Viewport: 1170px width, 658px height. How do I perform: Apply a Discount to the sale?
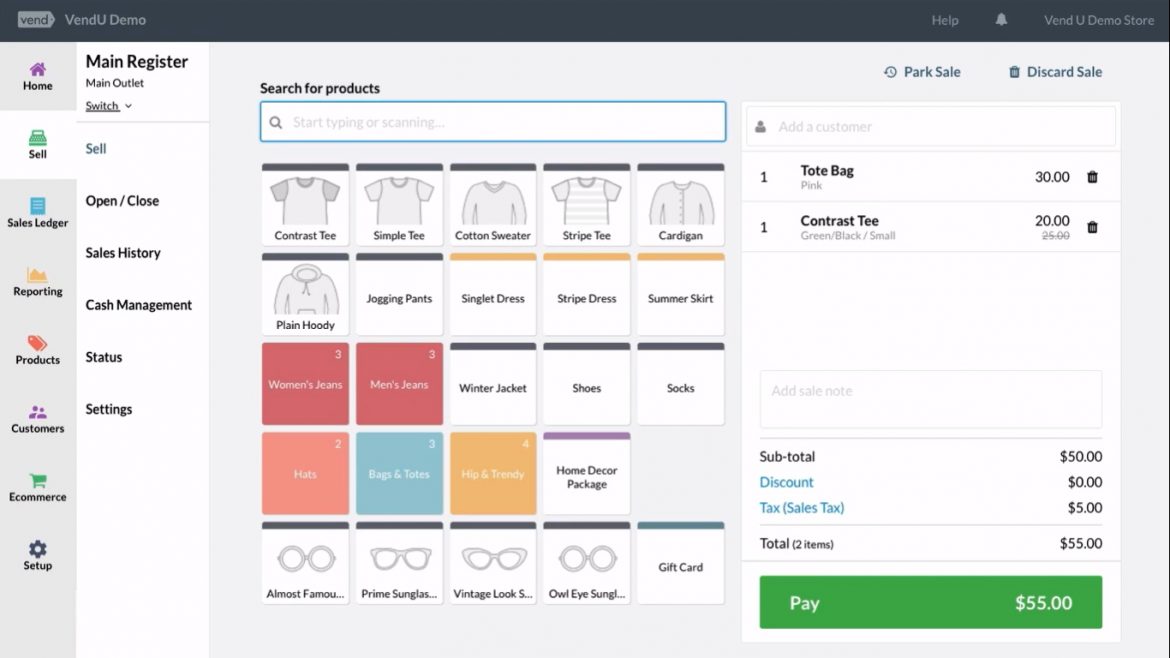(x=787, y=482)
